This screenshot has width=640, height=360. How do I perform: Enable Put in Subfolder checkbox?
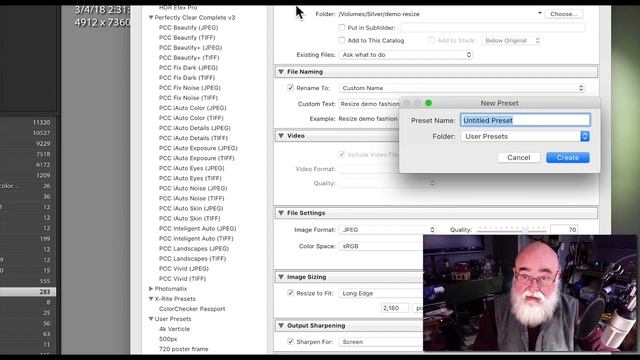[x=341, y=28]
